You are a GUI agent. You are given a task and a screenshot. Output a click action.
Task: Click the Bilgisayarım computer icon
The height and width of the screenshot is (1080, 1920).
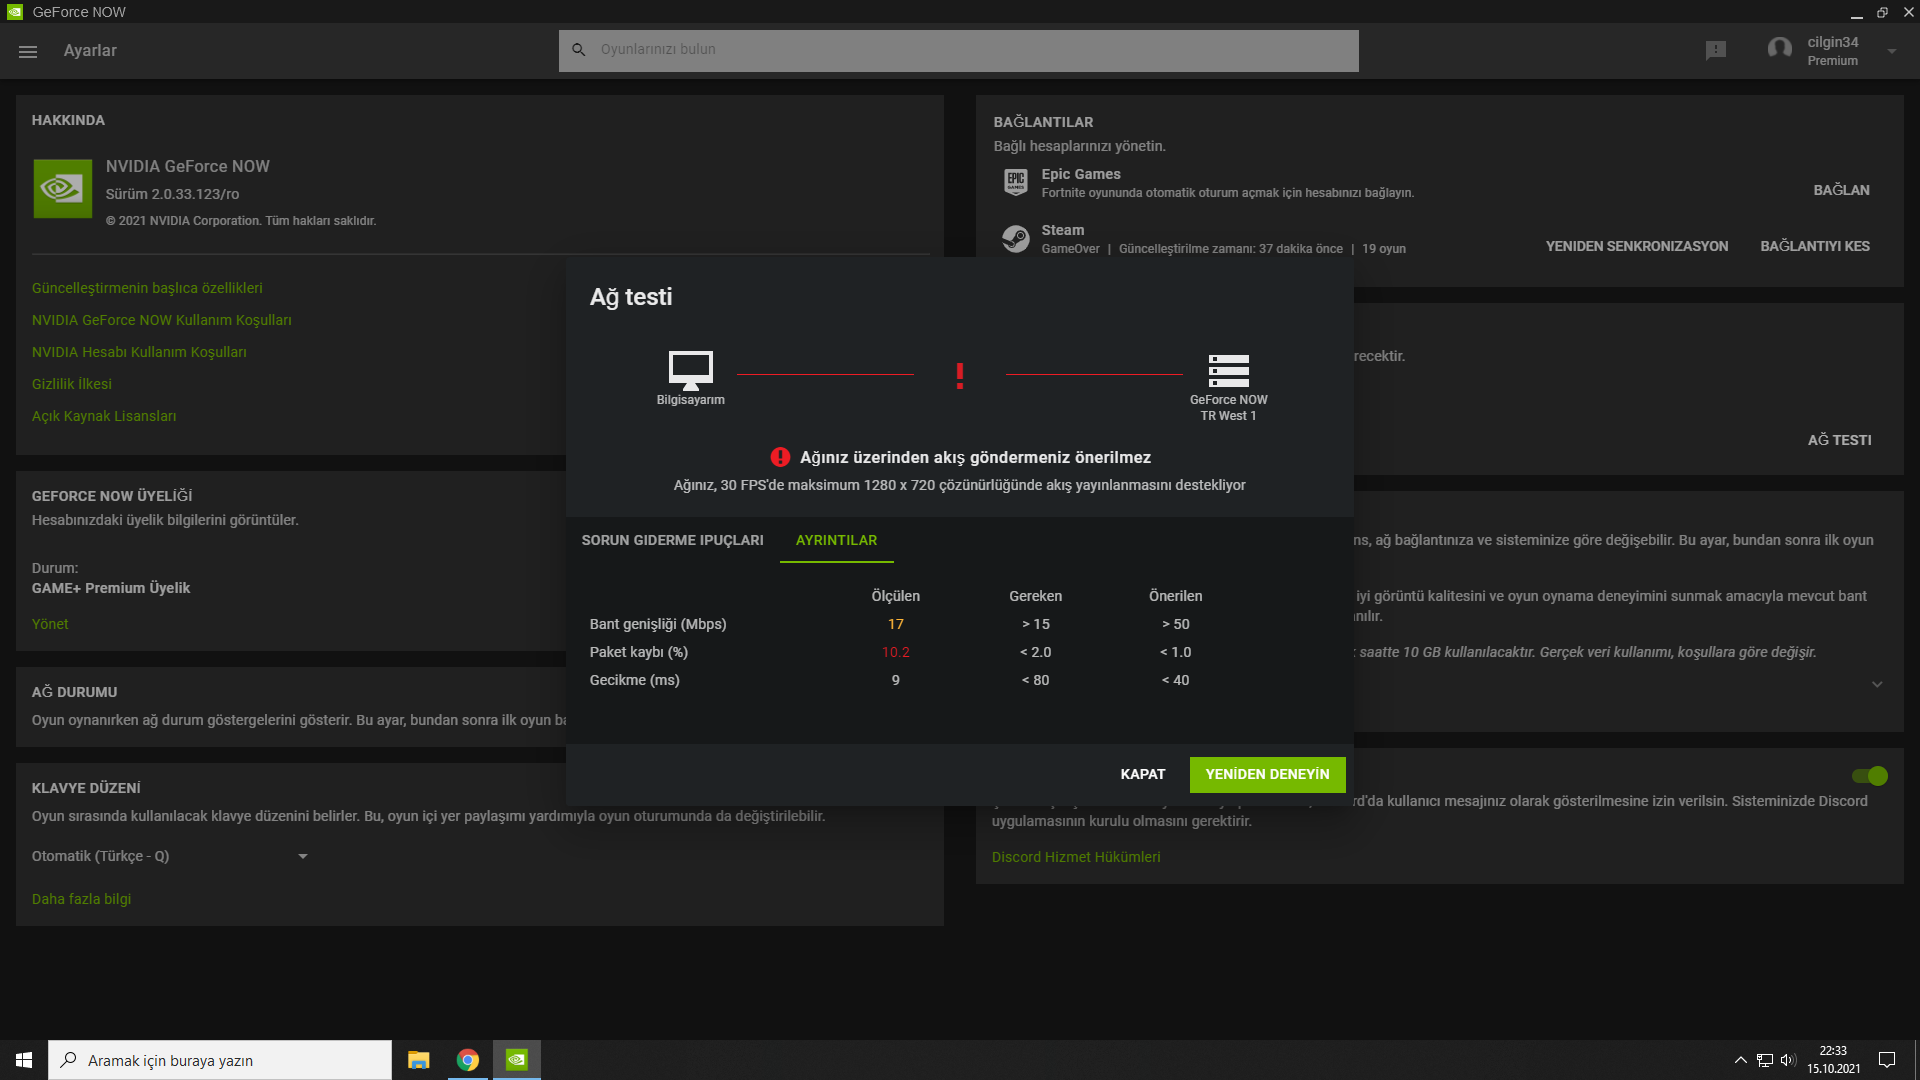pyautogui.click(x=690, y=369)
